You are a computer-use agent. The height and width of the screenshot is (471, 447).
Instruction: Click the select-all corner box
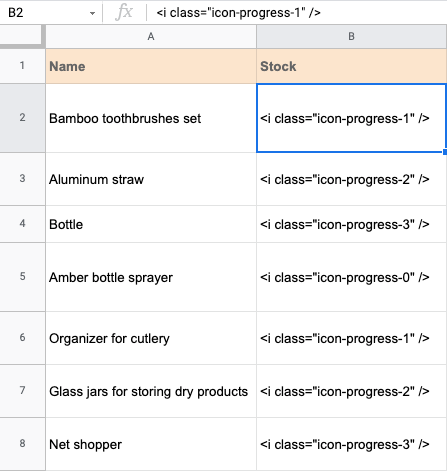(22, 36)
